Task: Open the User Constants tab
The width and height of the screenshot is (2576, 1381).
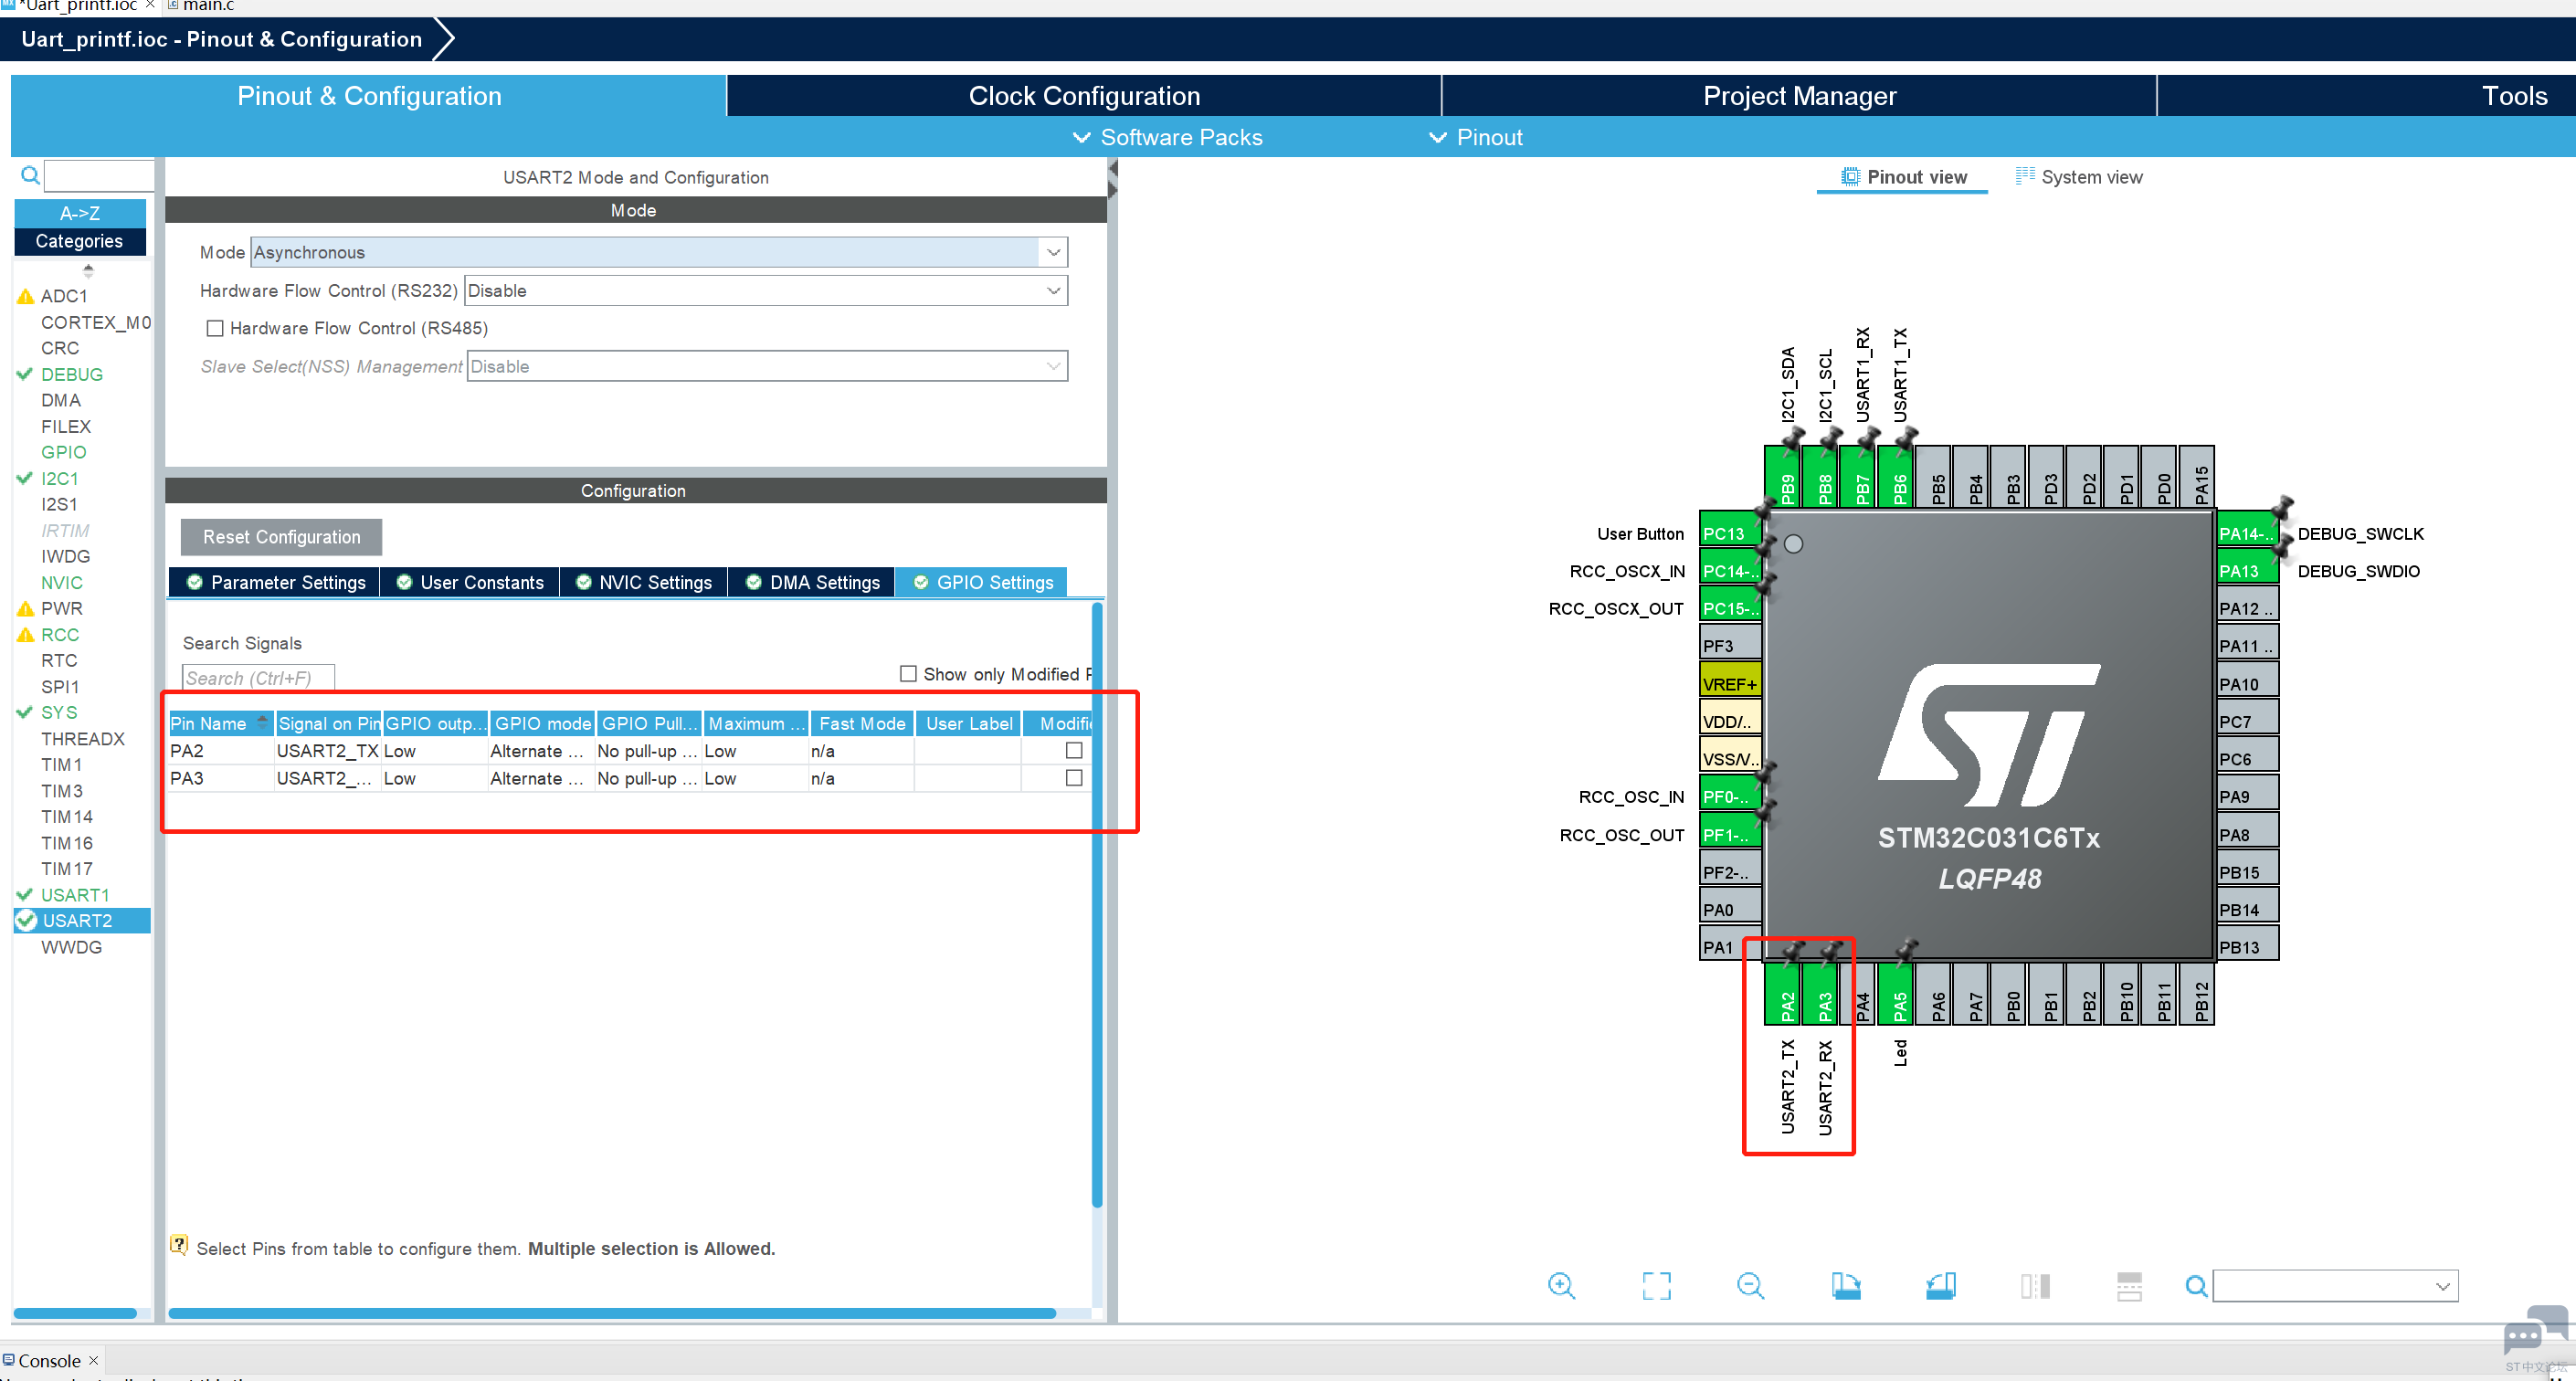Action: pyautogui.click(x=470, y=582)
